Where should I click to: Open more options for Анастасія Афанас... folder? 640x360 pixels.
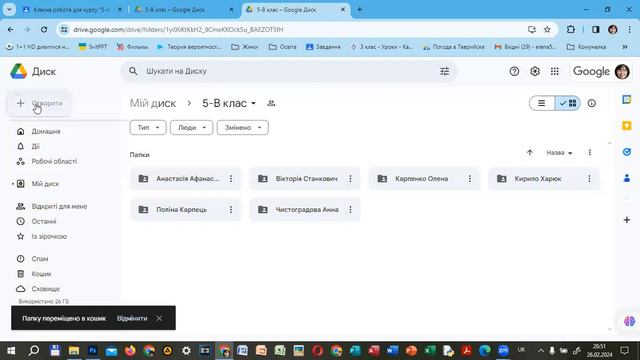[231, 179]
